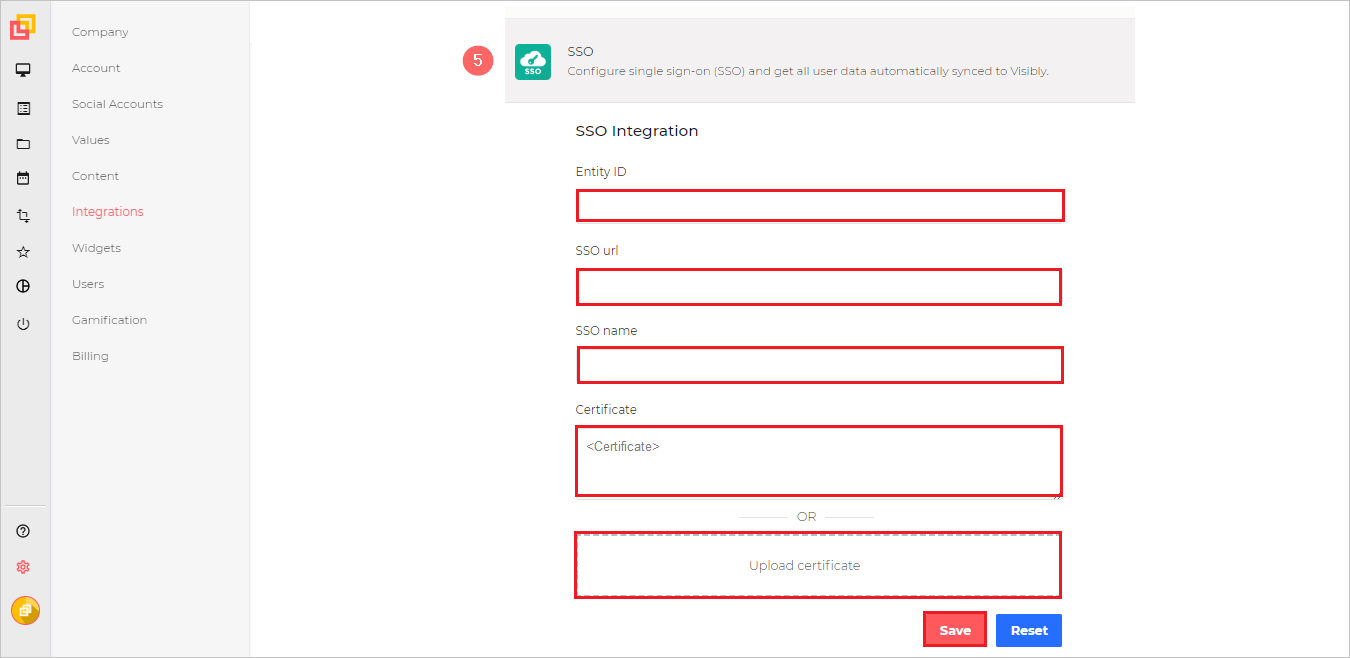Viewport: 1350px width, 658px height.
Task: Open the list panel icon
Action: pos(23,107)
